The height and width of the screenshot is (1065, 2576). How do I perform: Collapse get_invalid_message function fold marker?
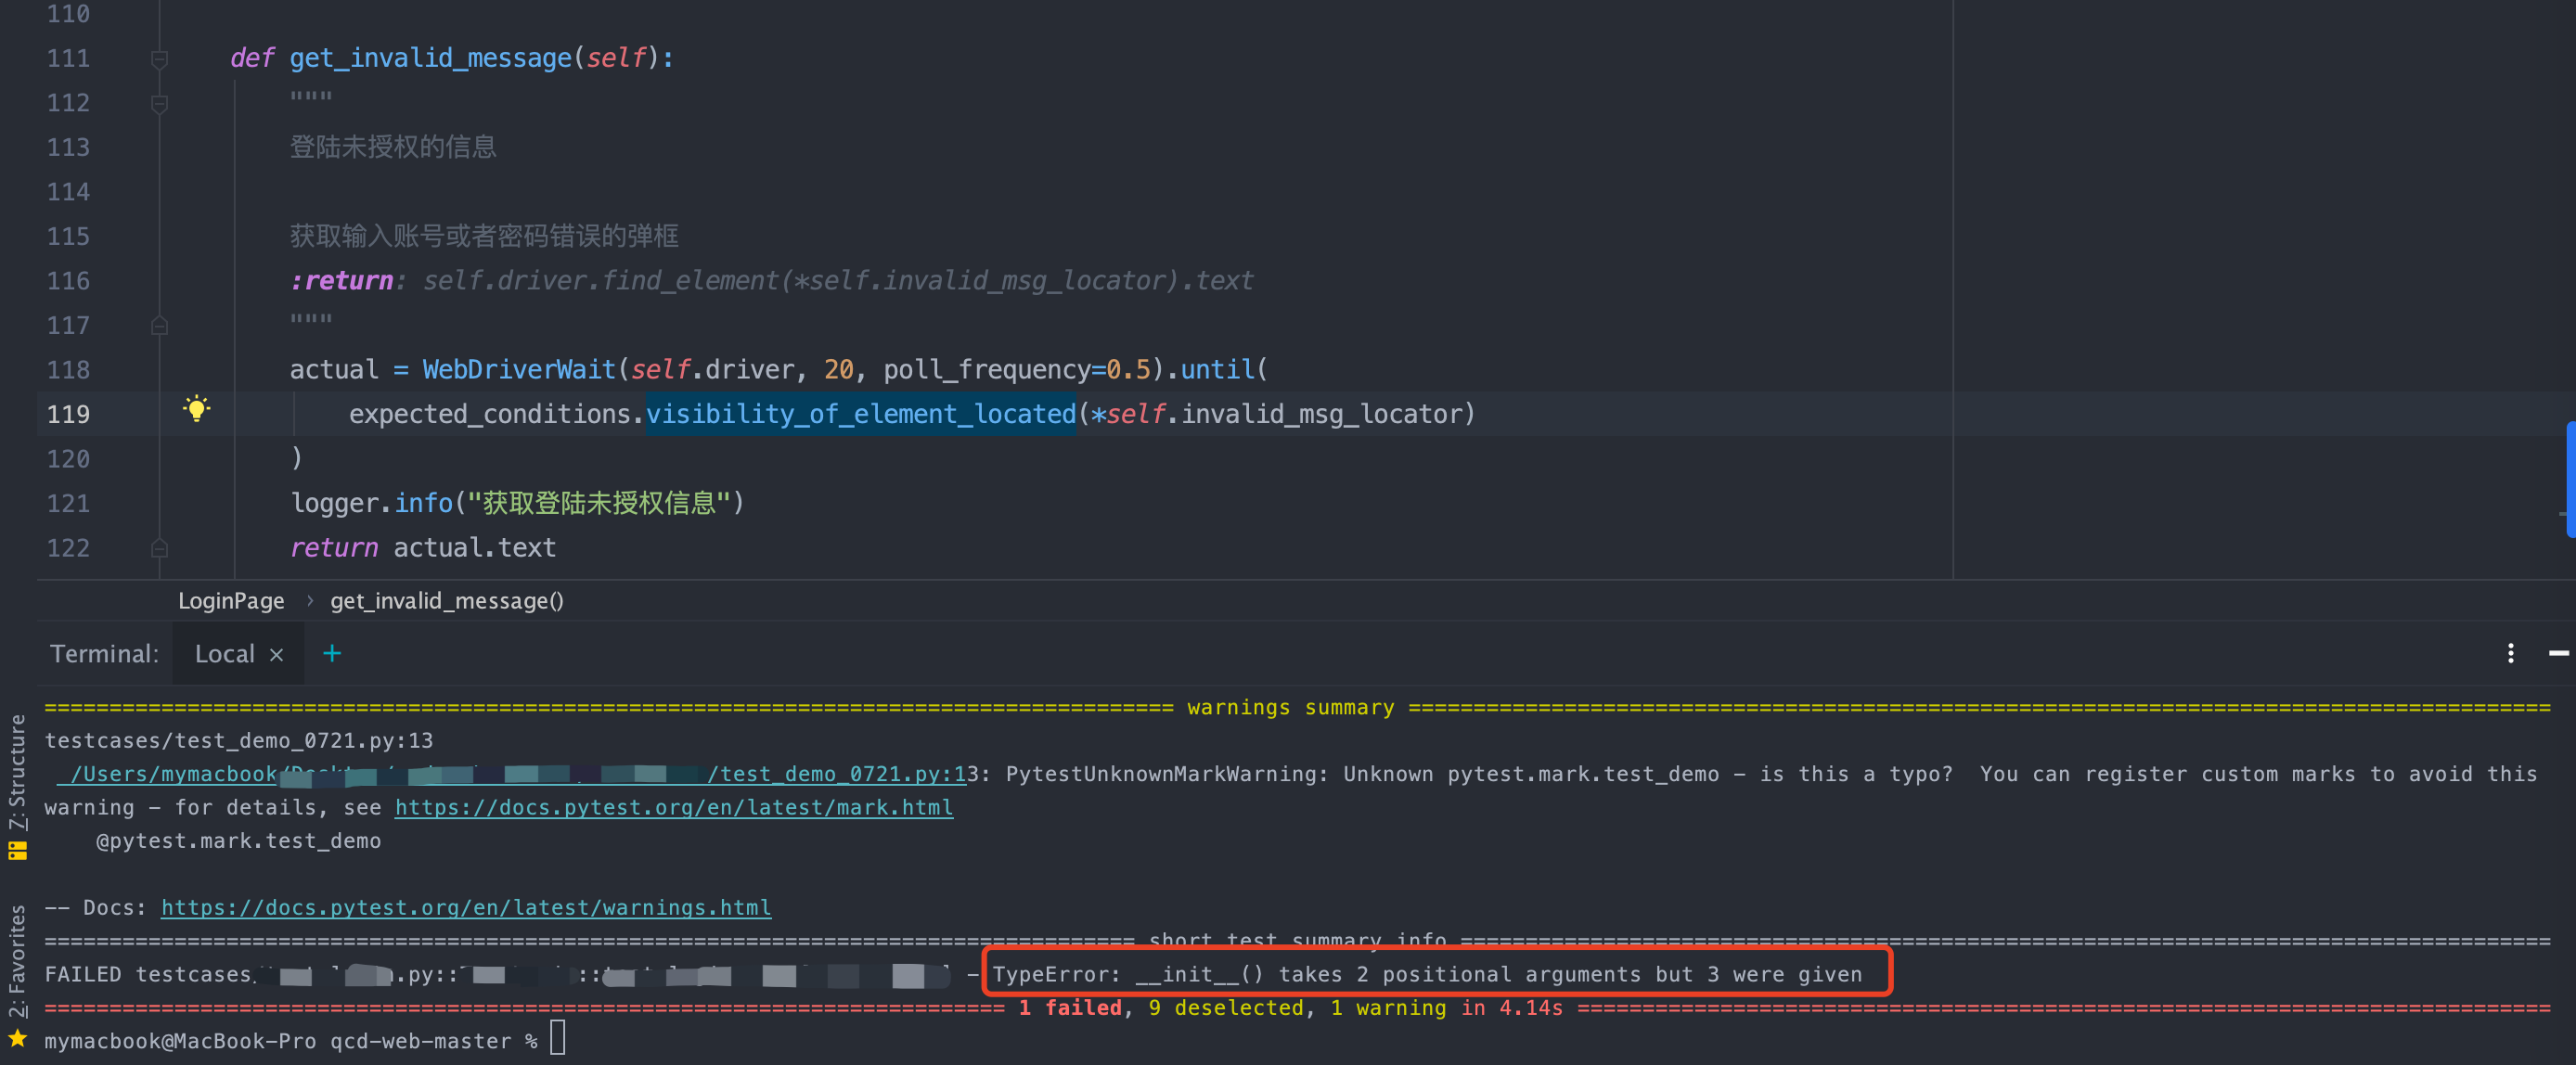159,59
